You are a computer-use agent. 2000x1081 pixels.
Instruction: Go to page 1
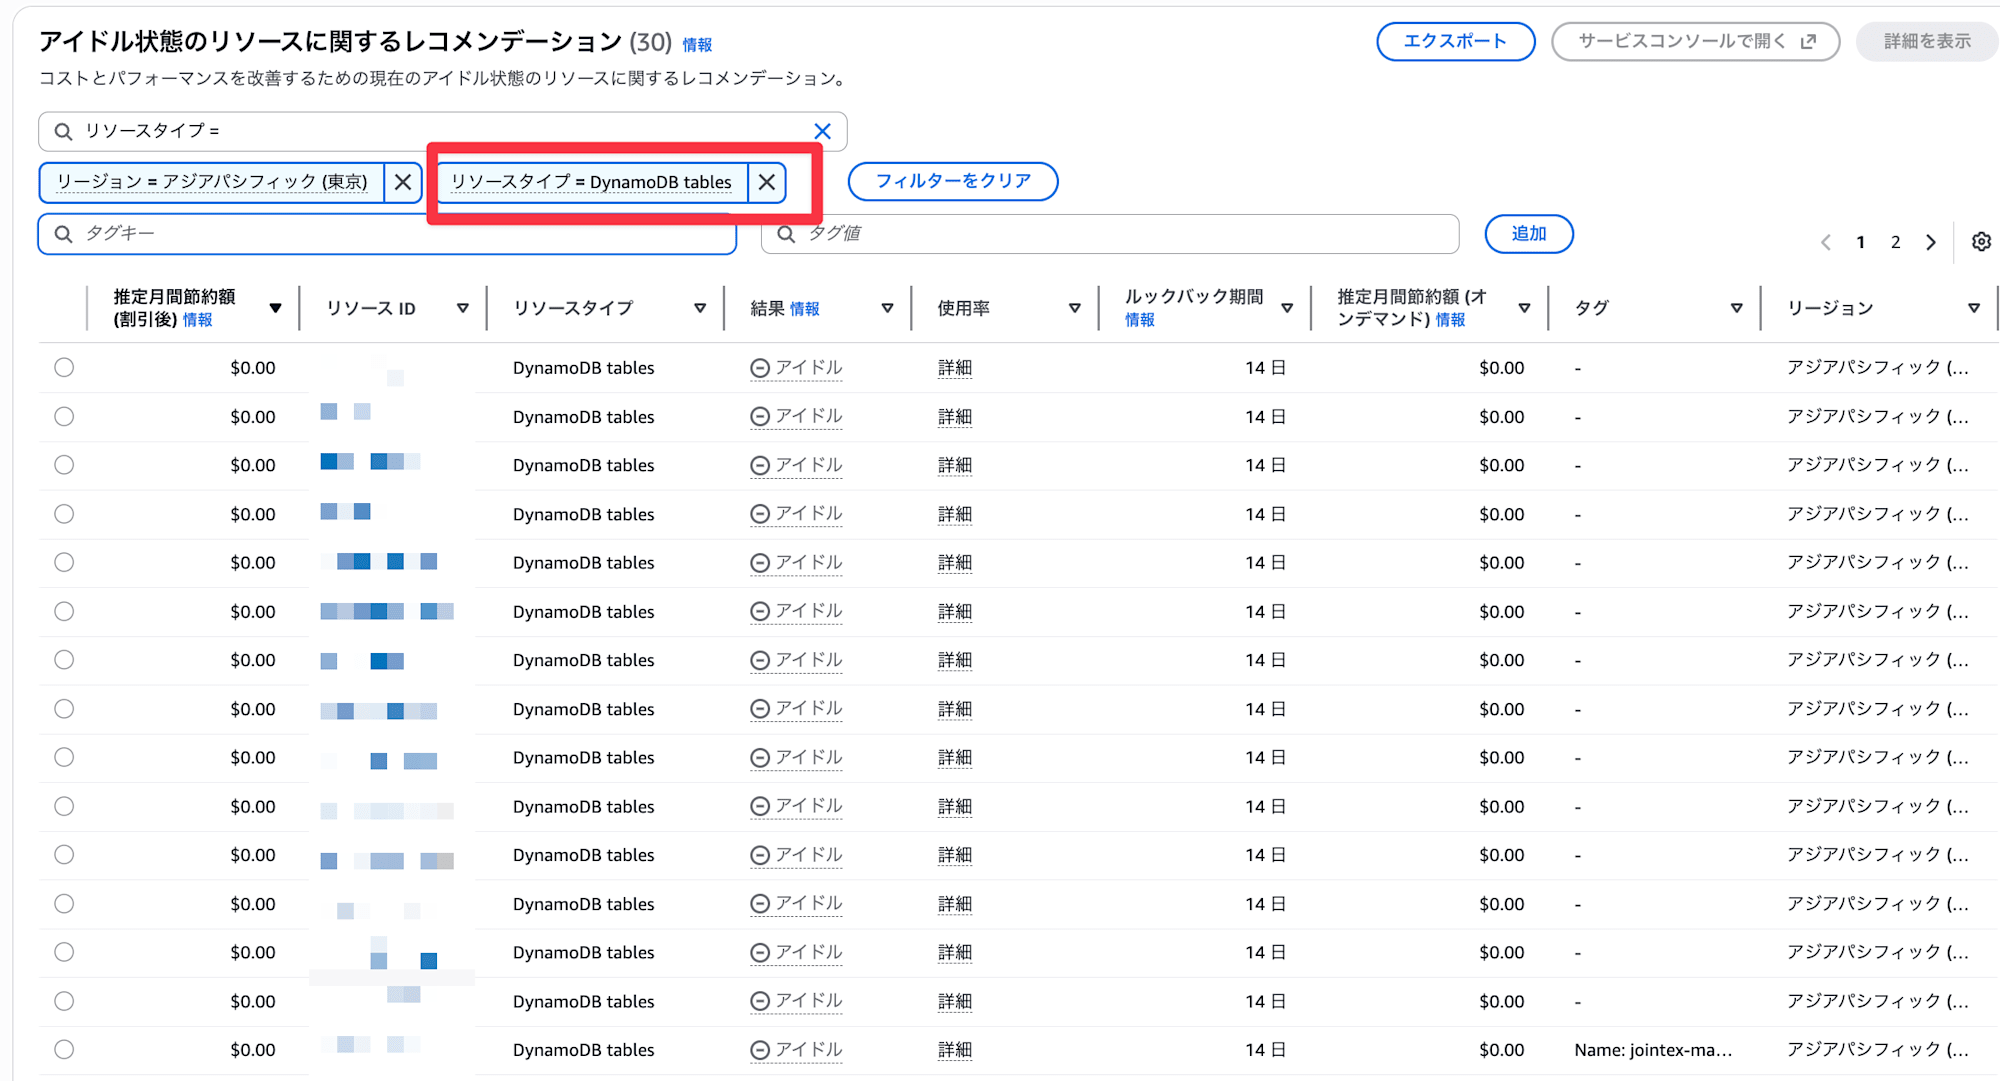point(1861,242)
